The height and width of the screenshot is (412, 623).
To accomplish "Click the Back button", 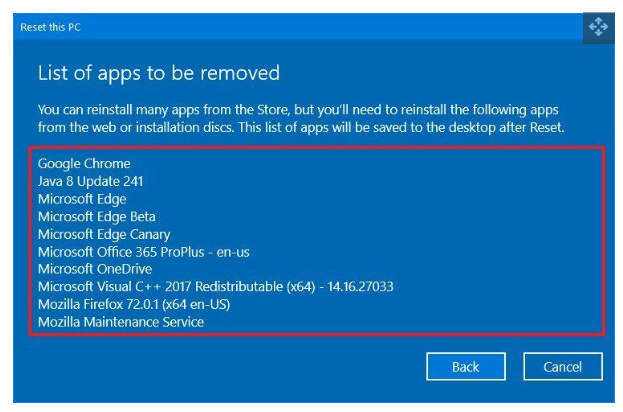I will (465, 367).
